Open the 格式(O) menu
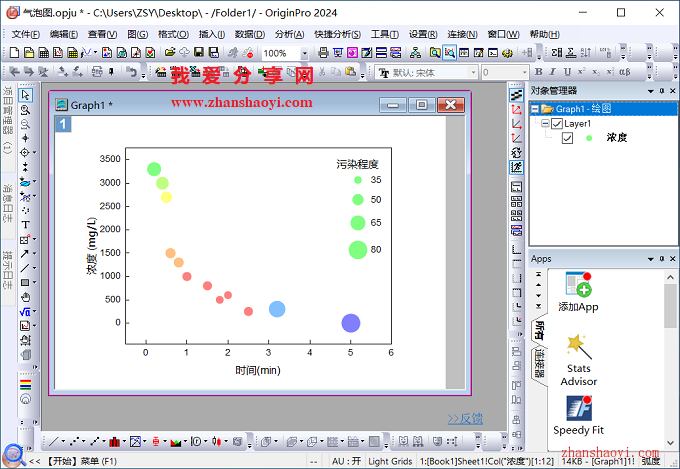 pyautogui.click(x=173, y=34)
